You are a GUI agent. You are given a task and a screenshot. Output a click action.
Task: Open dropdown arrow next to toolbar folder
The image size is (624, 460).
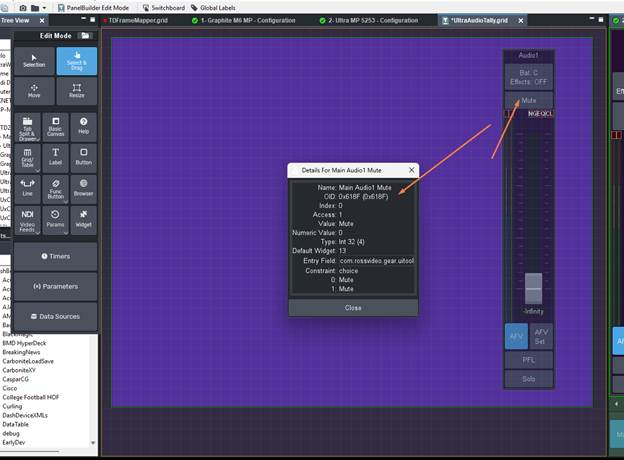[44, 8]
